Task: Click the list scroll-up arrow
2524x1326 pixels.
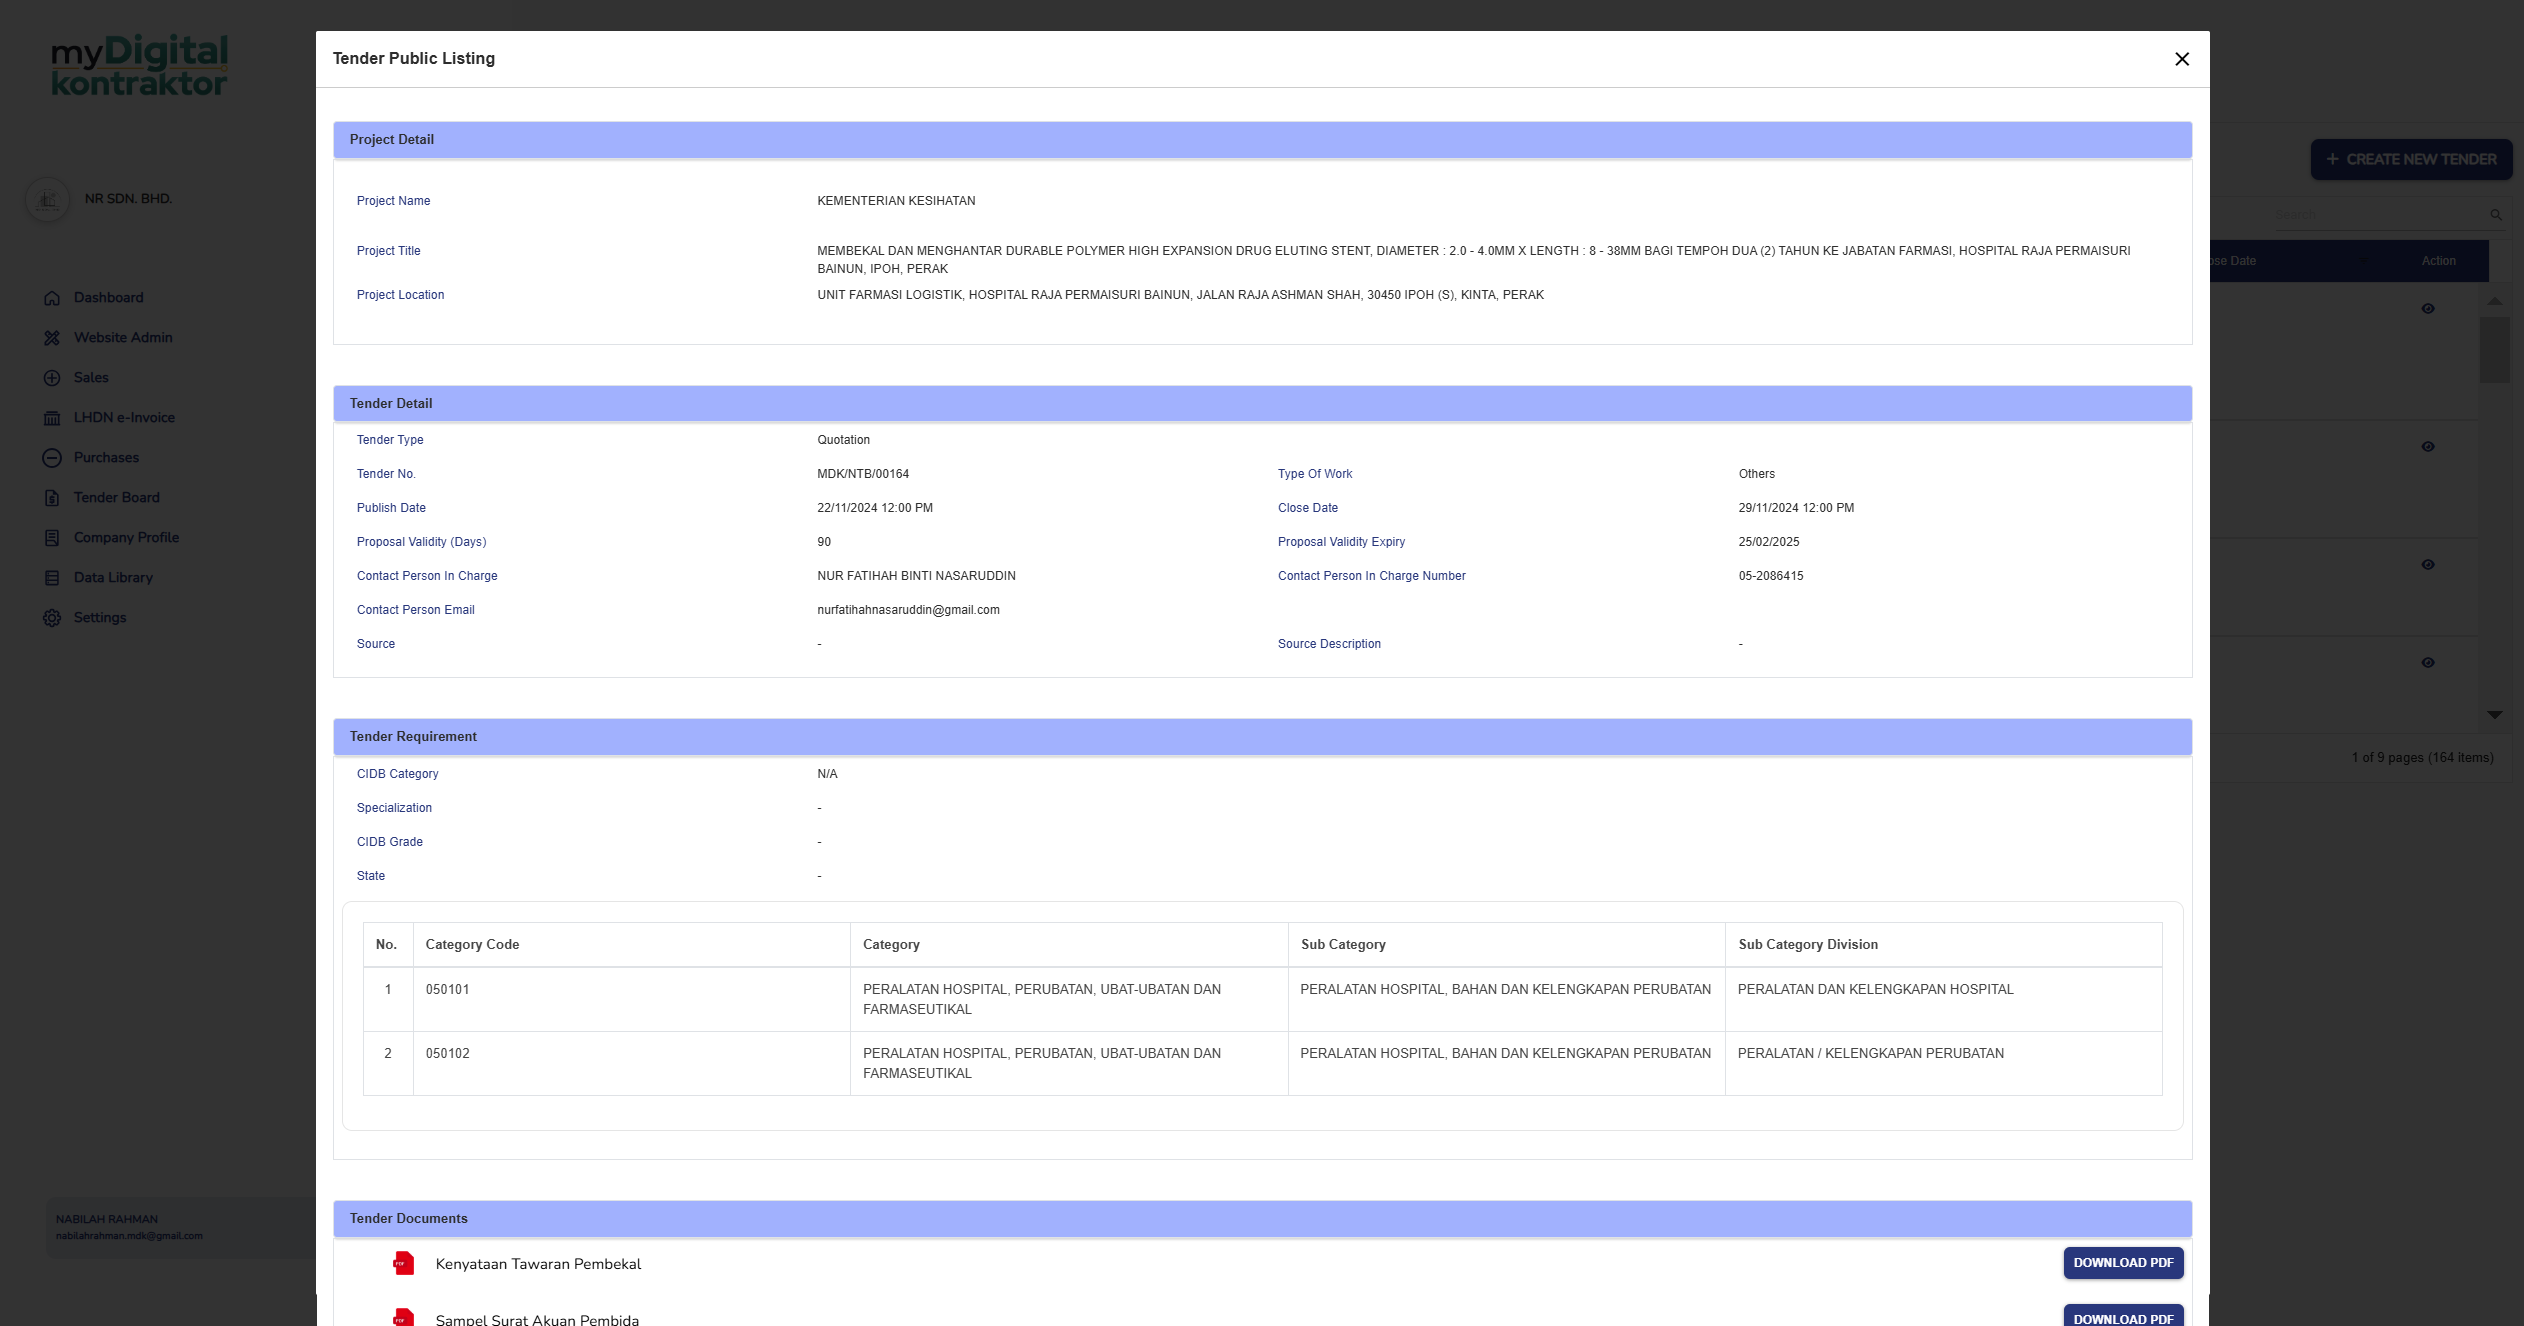Action: 2495,301
